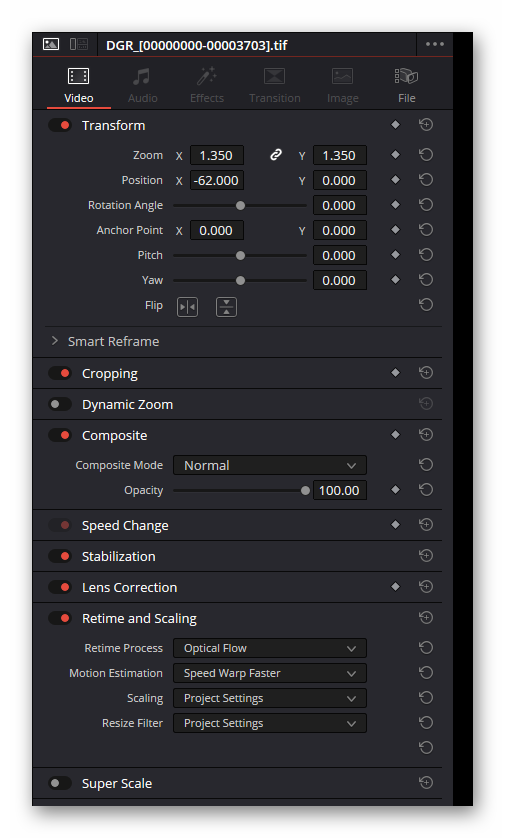Open Motion Estimation Speed Warp dropdown
Screen dimensions: 505x838
coord(270,673)
